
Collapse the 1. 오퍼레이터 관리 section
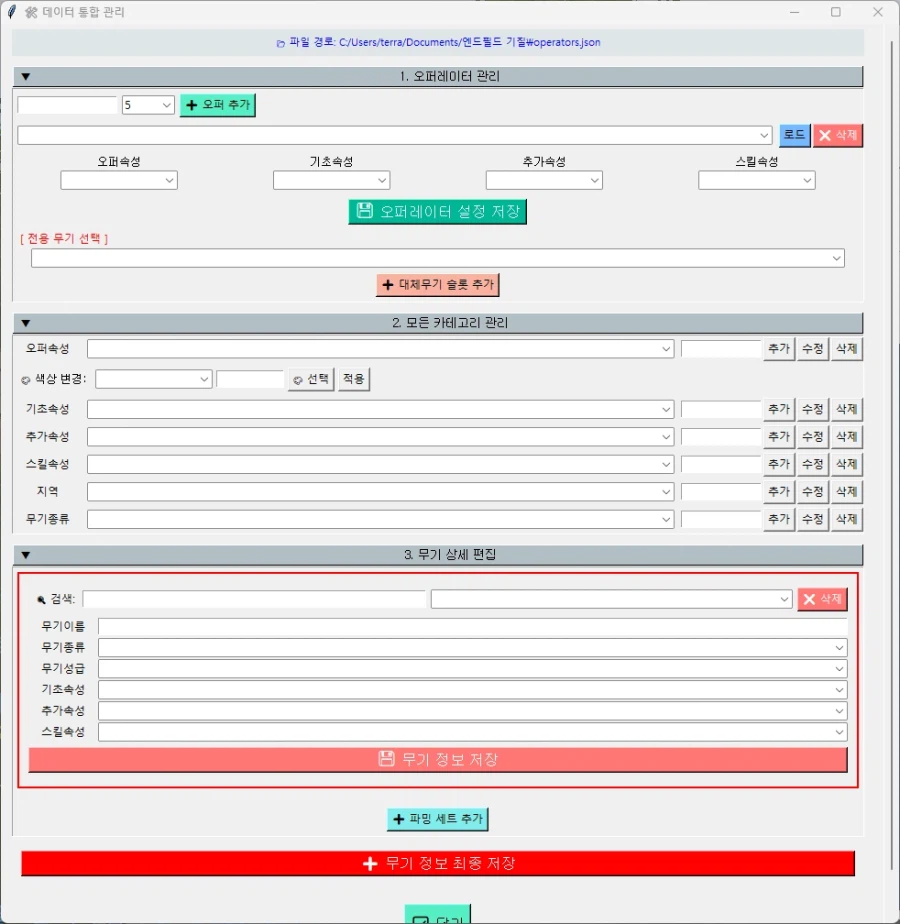point(26,77)
